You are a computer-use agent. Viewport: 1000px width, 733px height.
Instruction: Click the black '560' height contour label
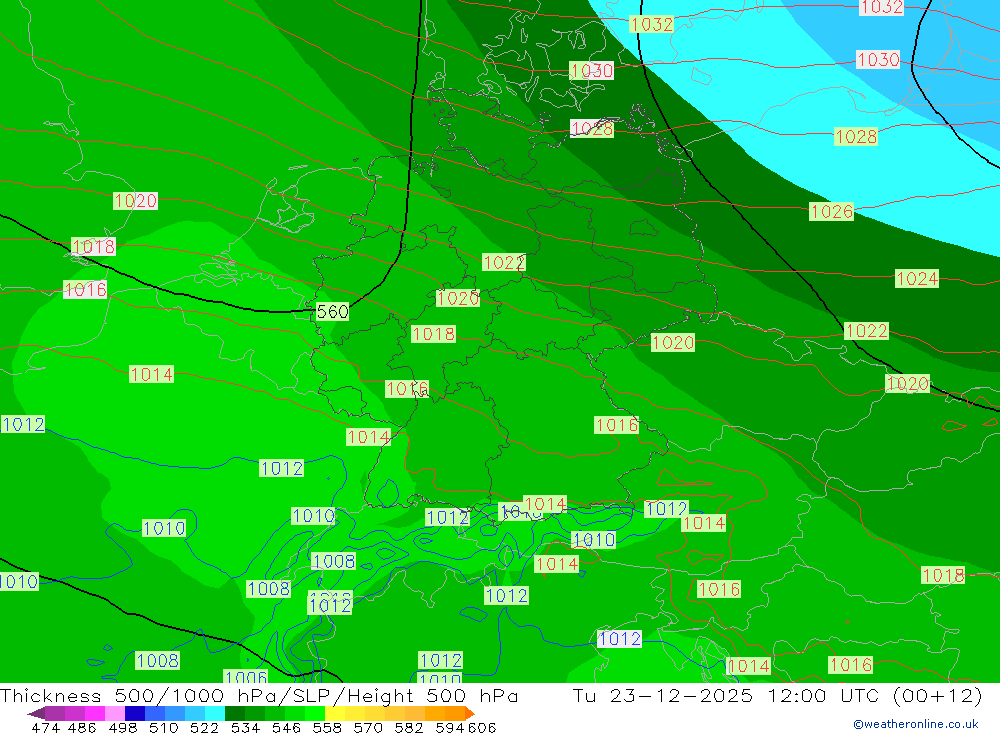332,311
